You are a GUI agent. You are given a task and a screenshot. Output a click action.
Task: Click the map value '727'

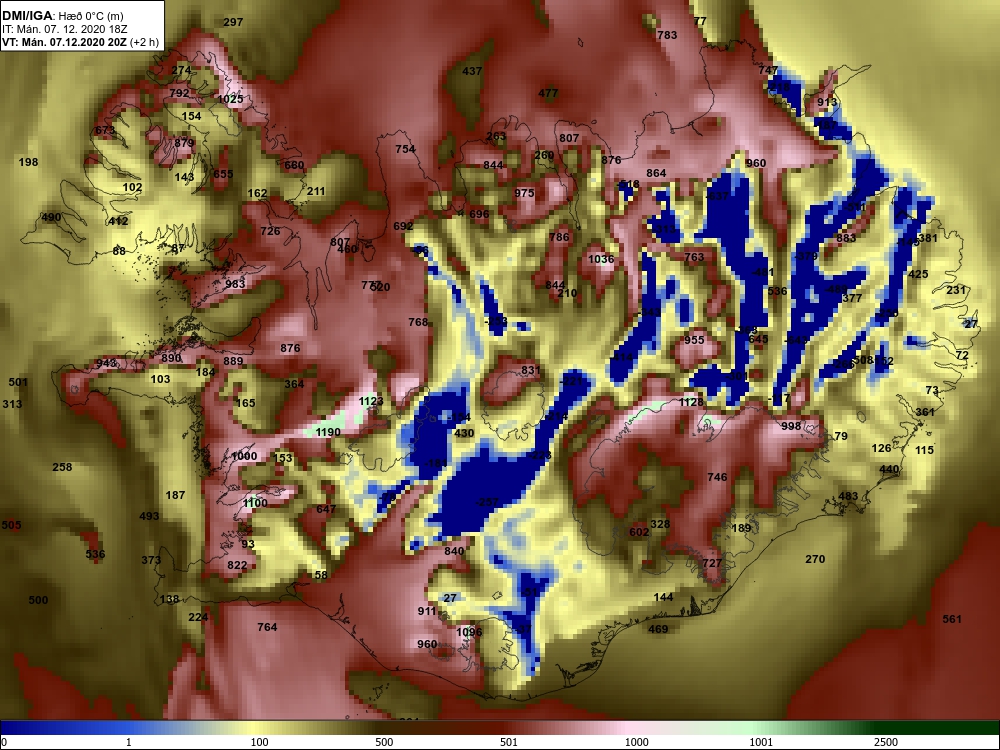pyautogui.click(x=712, y=562)
